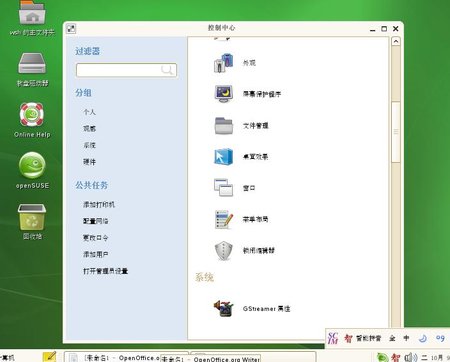Click the yellow notes icon in the panel
The width and height of the screenshot is (450, 362).
pos(49,357)
